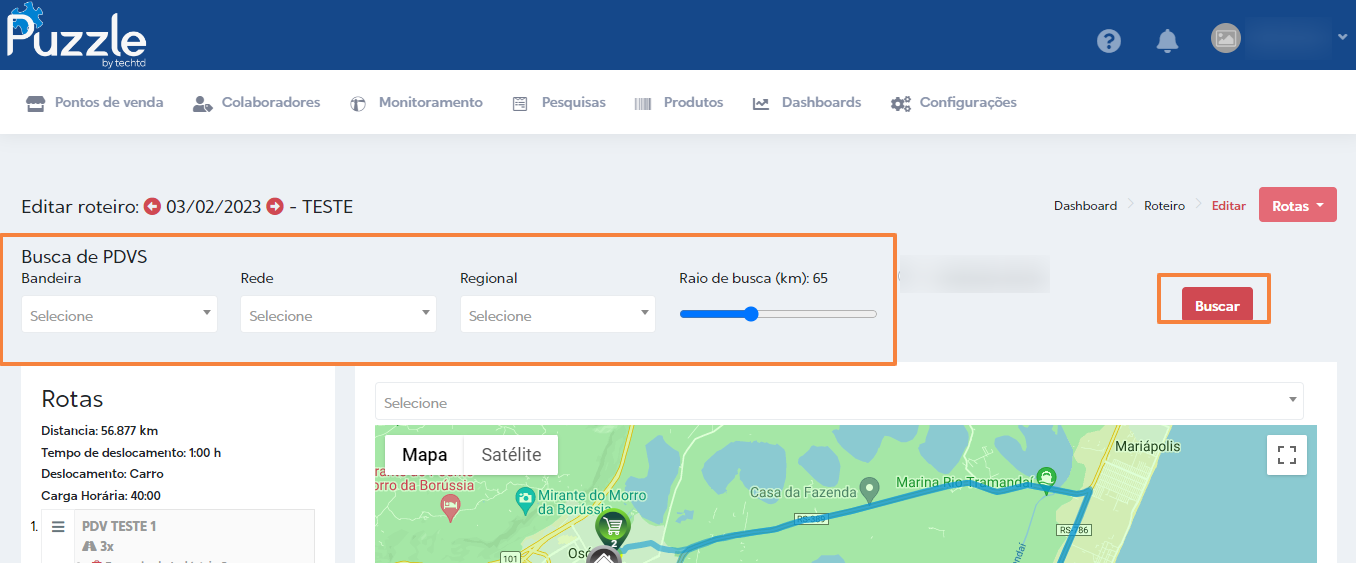
Task: Open the Pesquisas menu
Action: 559,103
